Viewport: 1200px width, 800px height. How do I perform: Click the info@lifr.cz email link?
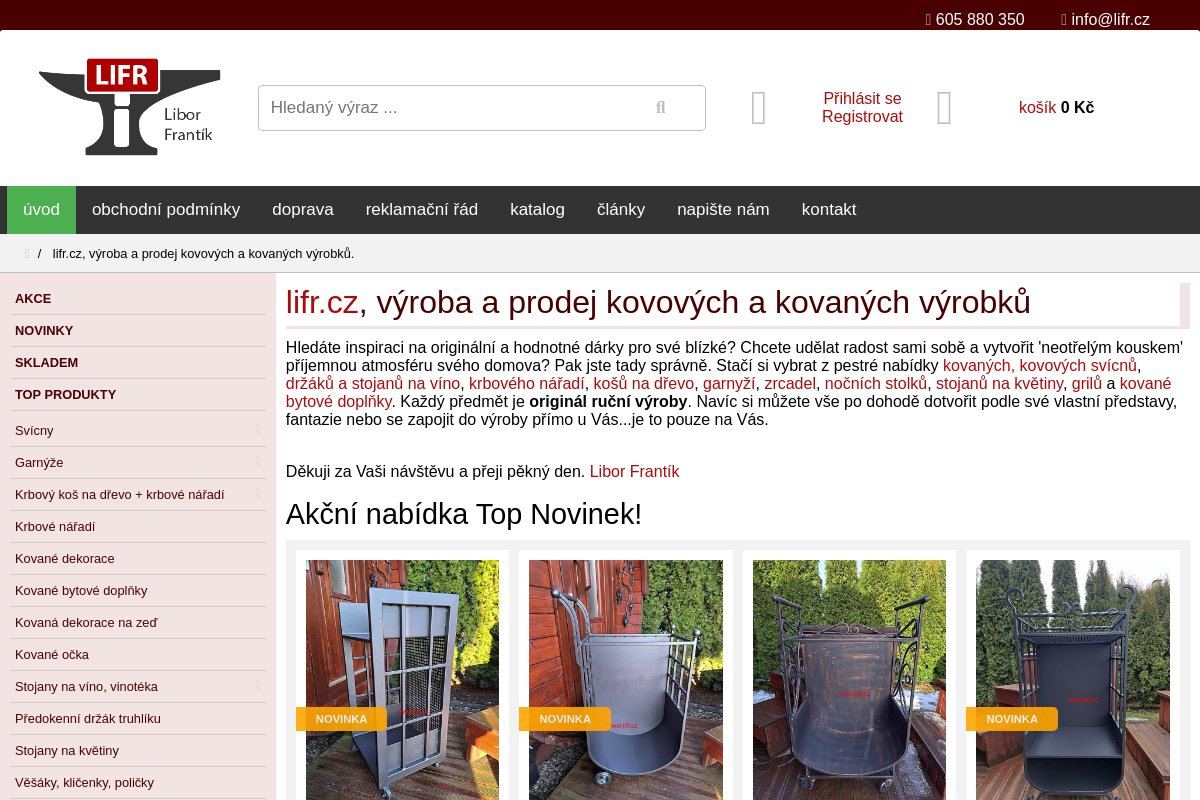pyautogui.click(x=1110, y=19)
